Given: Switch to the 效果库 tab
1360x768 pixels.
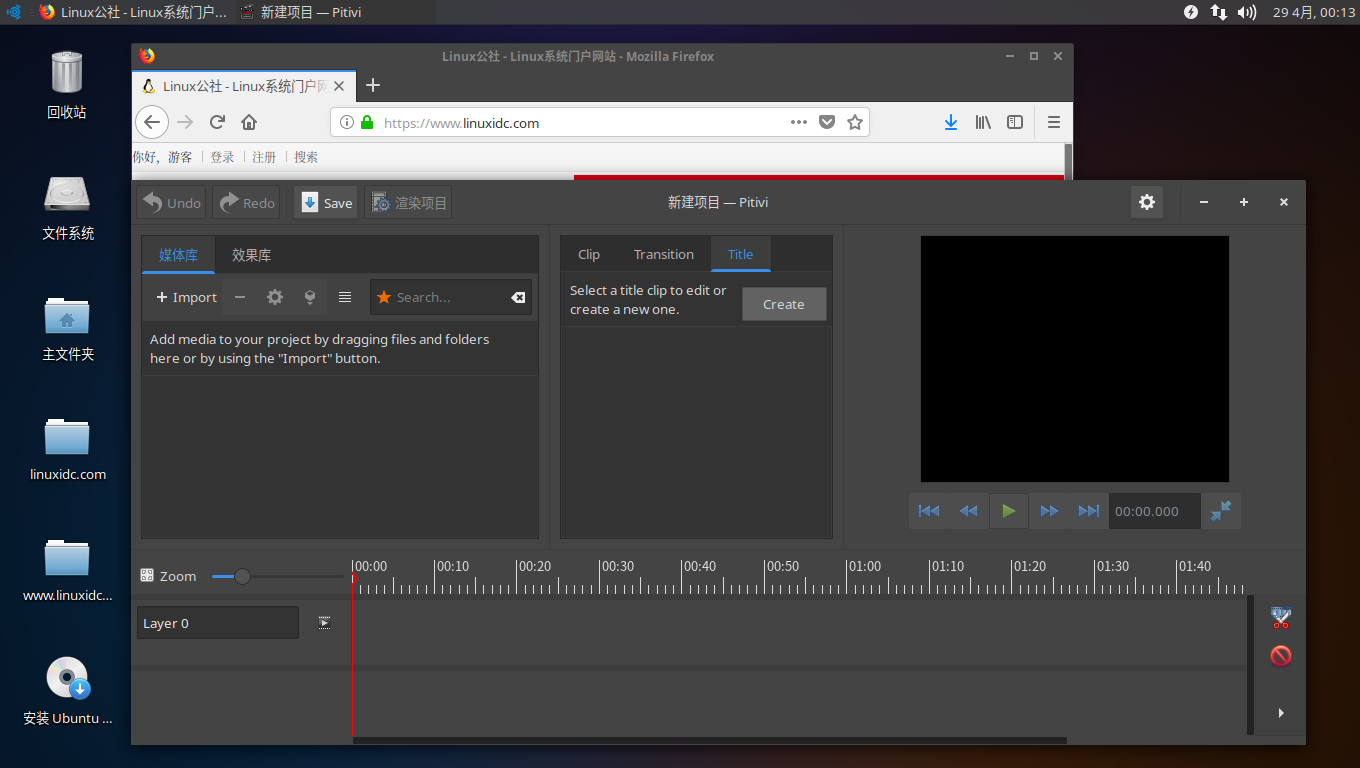Looking at the screenshot, I should point(251,255).
